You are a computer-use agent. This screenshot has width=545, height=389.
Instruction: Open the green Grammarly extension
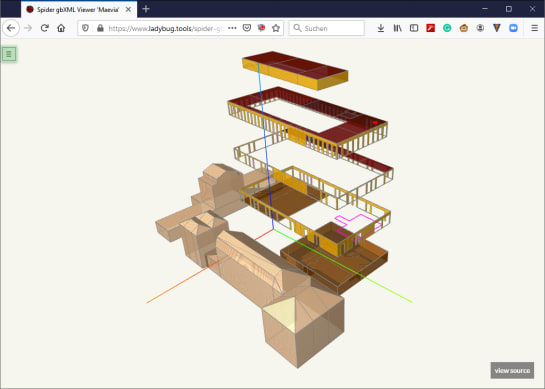(447, 28)
